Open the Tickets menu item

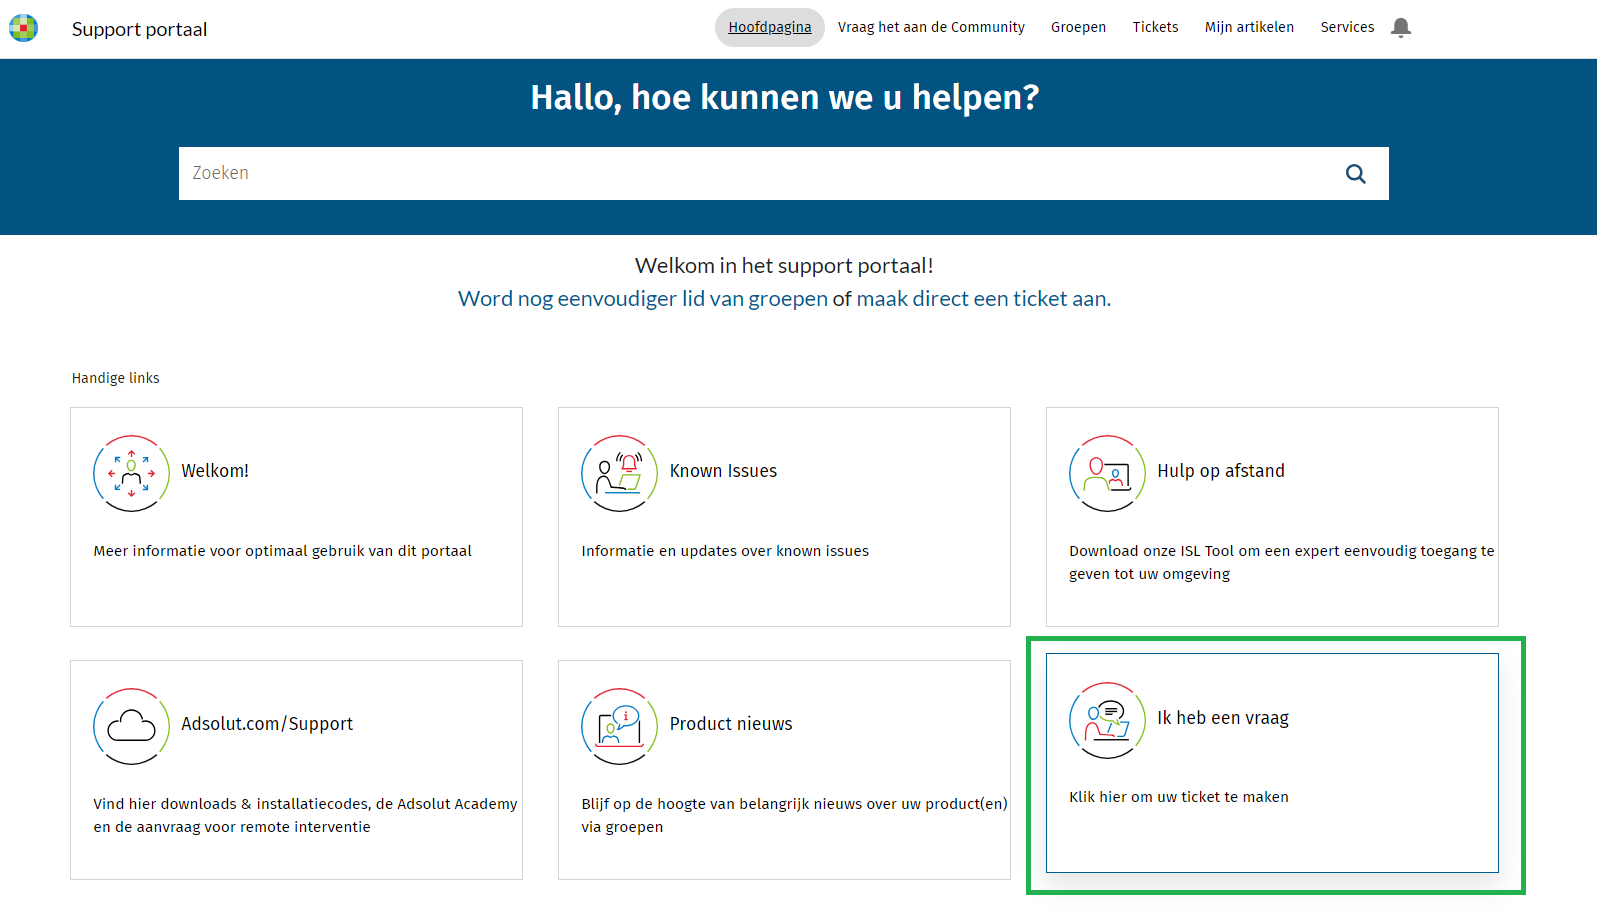tap(1155, 28)
